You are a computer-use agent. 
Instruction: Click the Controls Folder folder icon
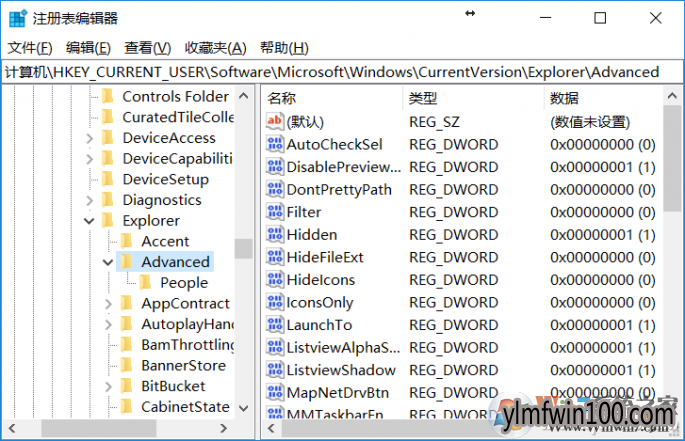coord(108,96)
